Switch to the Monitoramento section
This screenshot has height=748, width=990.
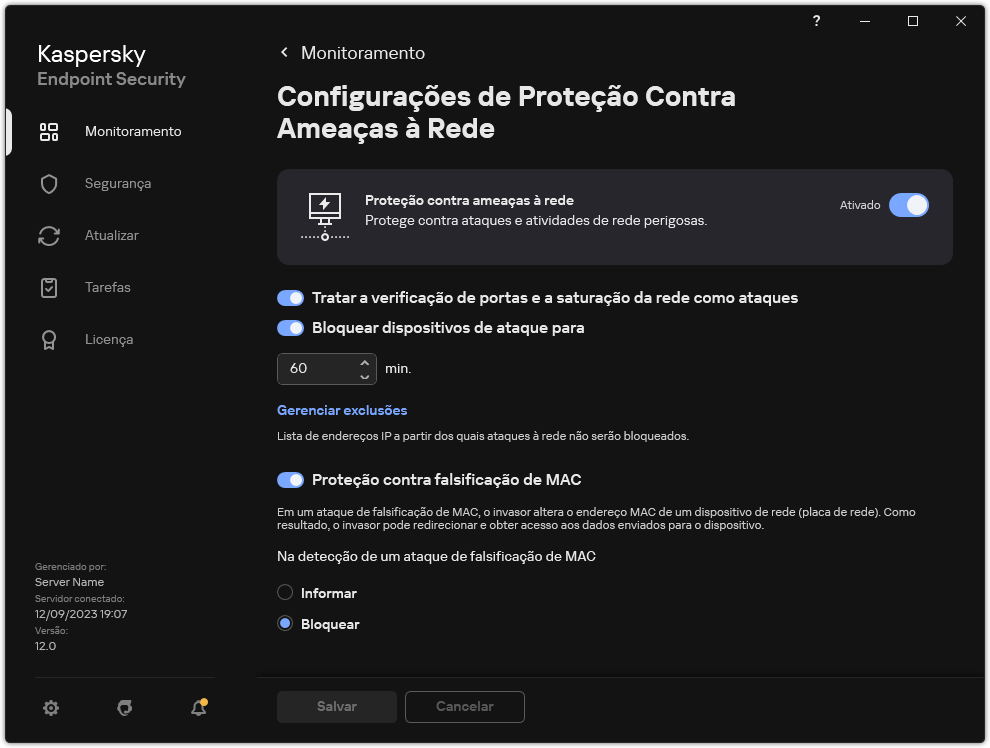pyautogui.click(x=133, y=131)
